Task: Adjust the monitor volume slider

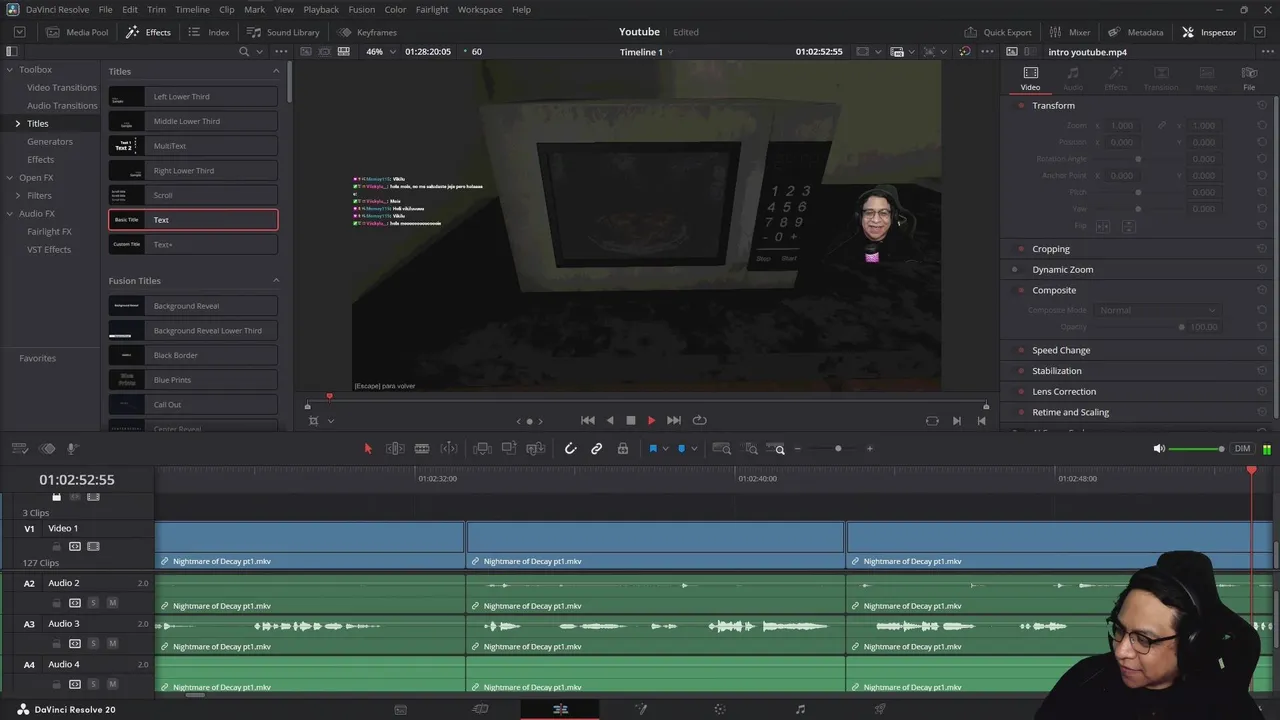Action: [1196, 449]
